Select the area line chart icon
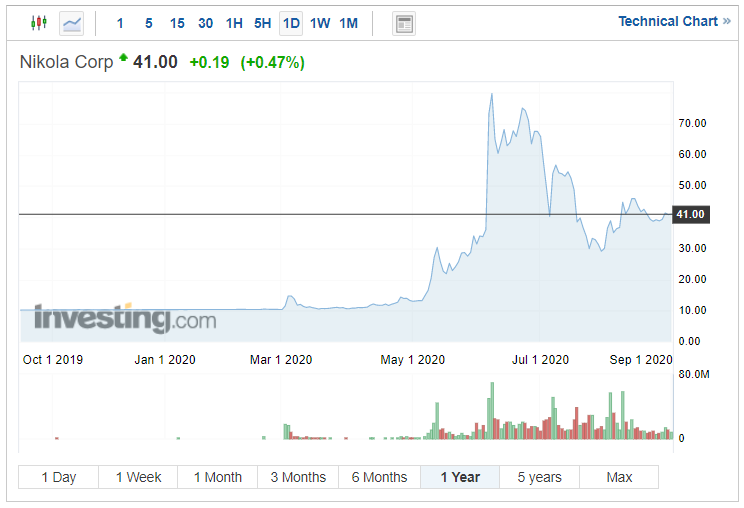Viewport: 744px width, 508px height. pos(71,23)
